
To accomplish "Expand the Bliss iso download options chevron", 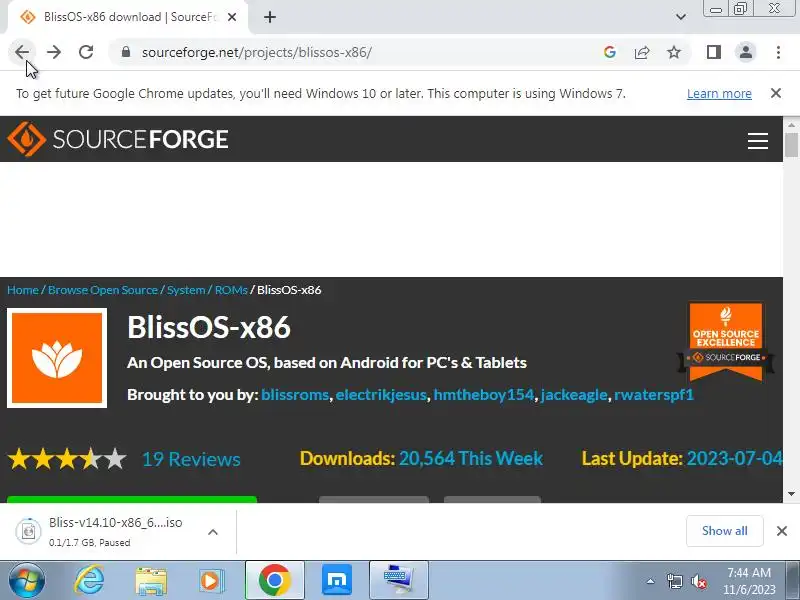I will (x=213, y=532).
